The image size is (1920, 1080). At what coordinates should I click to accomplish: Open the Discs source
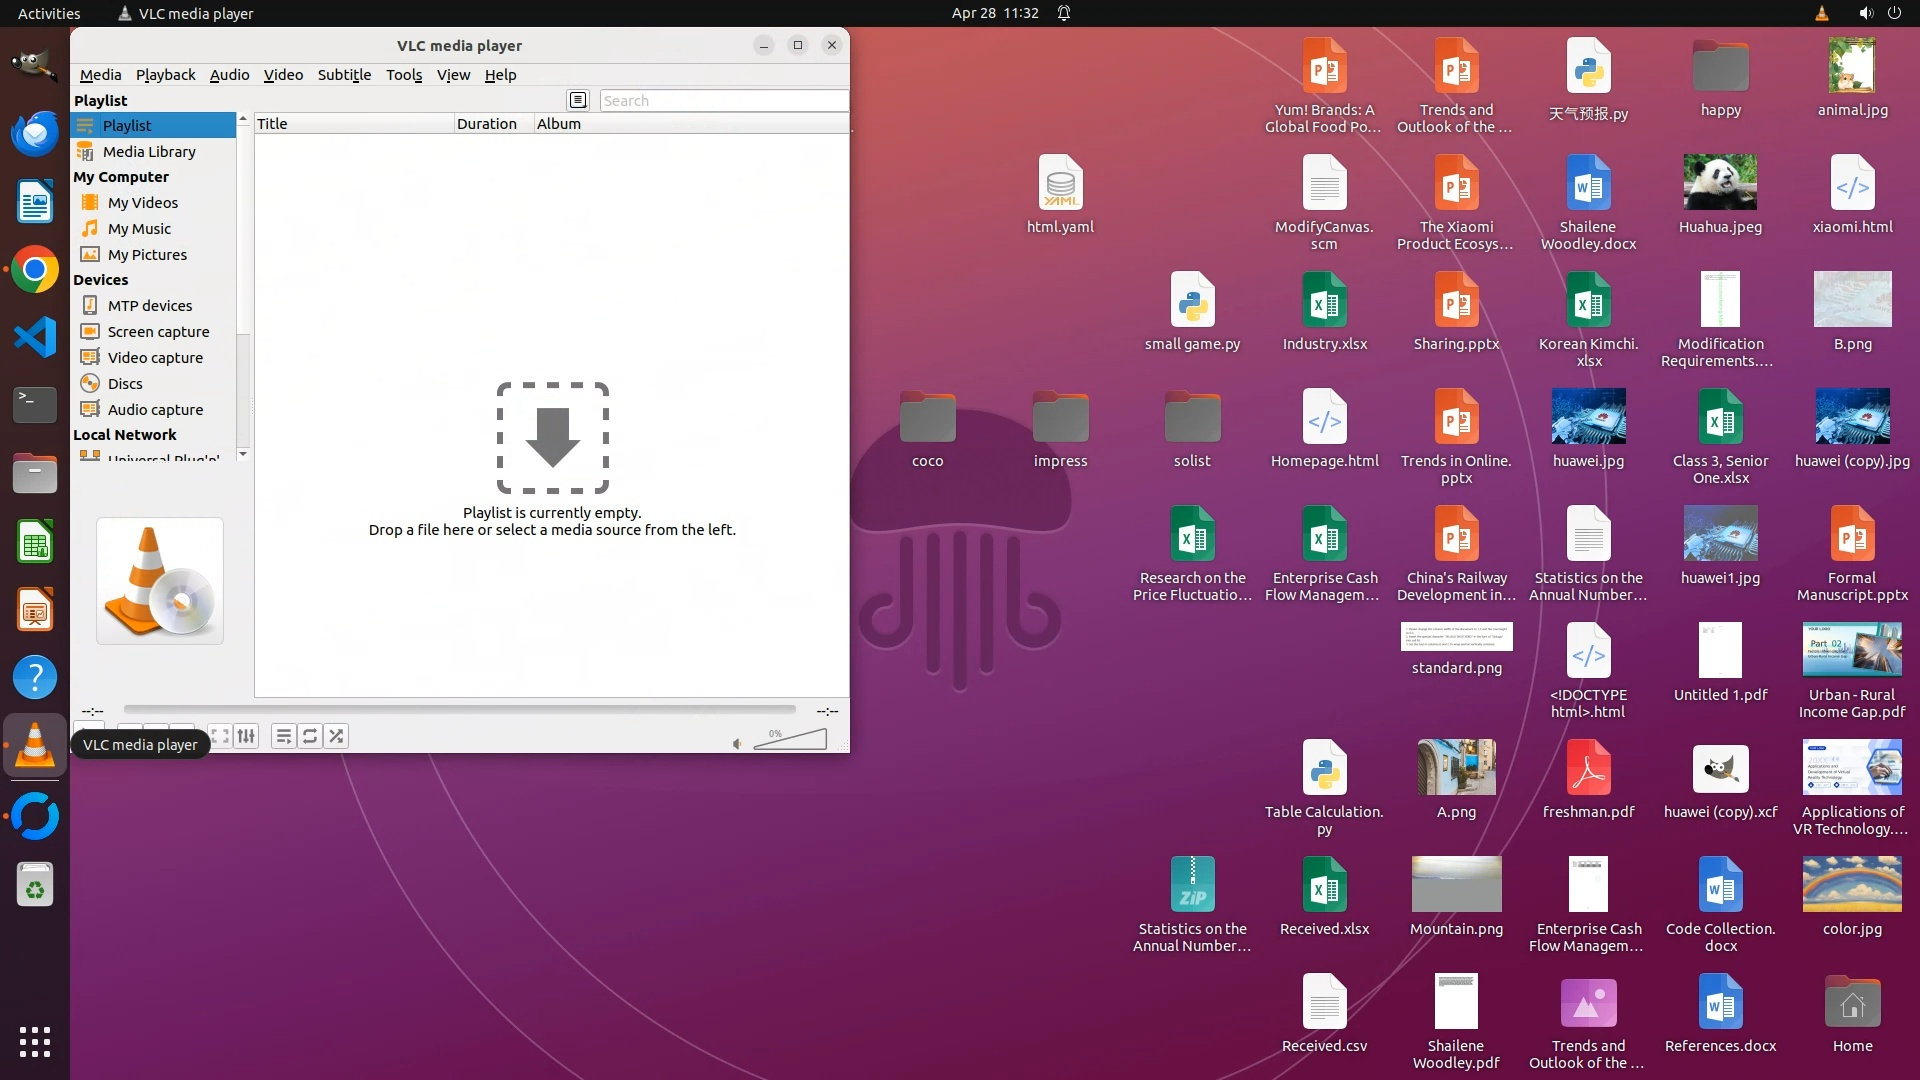(125, 384)
